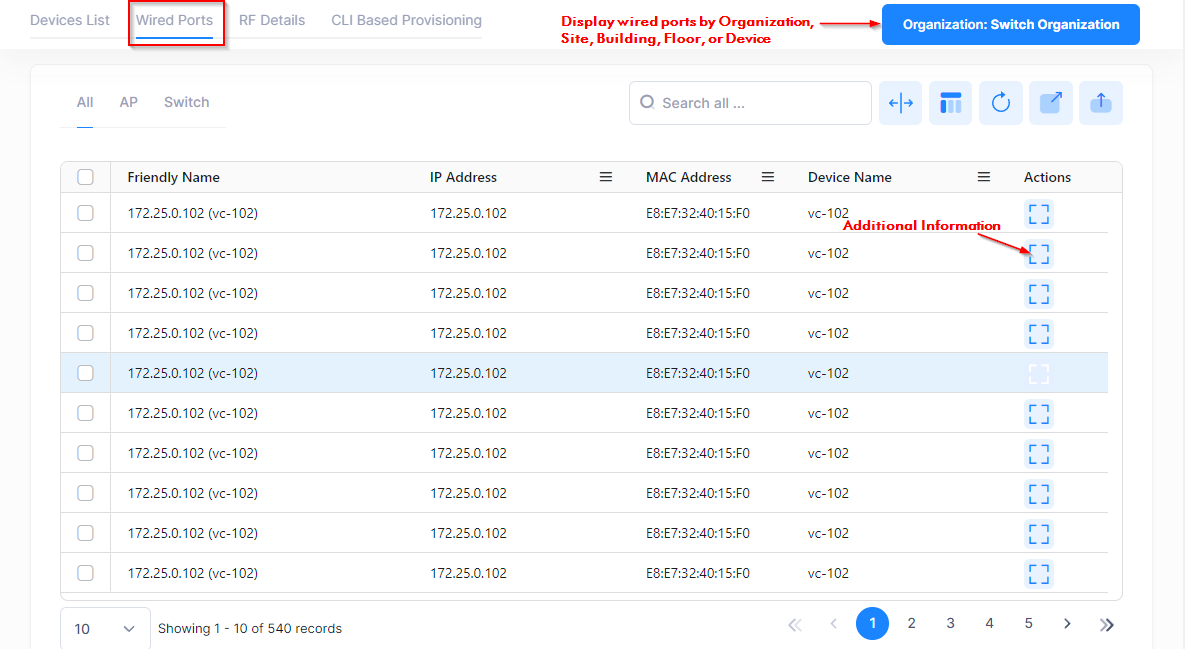Jump to the last page double arrow
Screen dimensions: 1185x649
[x=1106, y=624]
